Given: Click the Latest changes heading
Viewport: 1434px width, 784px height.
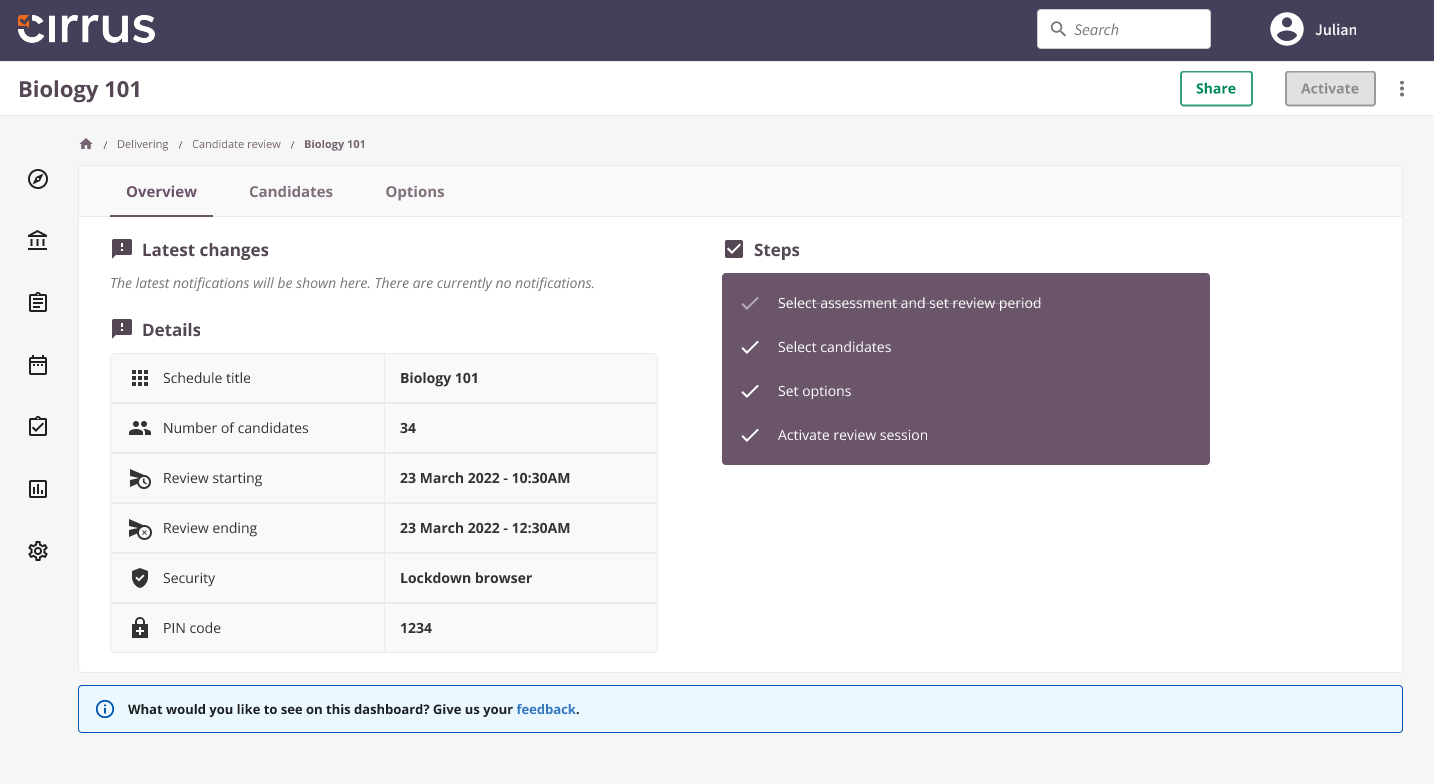Looking at the screenshot, I should coord(205,250).
